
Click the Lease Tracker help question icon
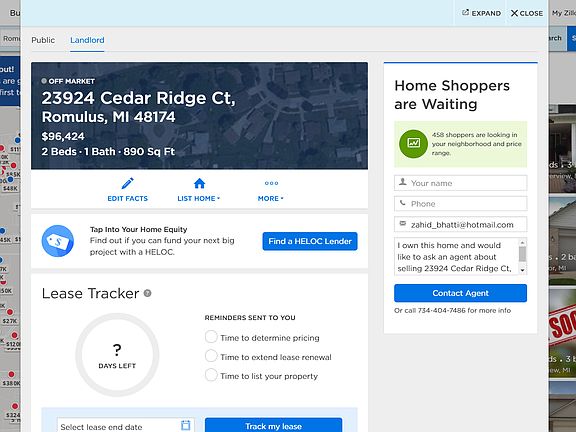point(148,293)
